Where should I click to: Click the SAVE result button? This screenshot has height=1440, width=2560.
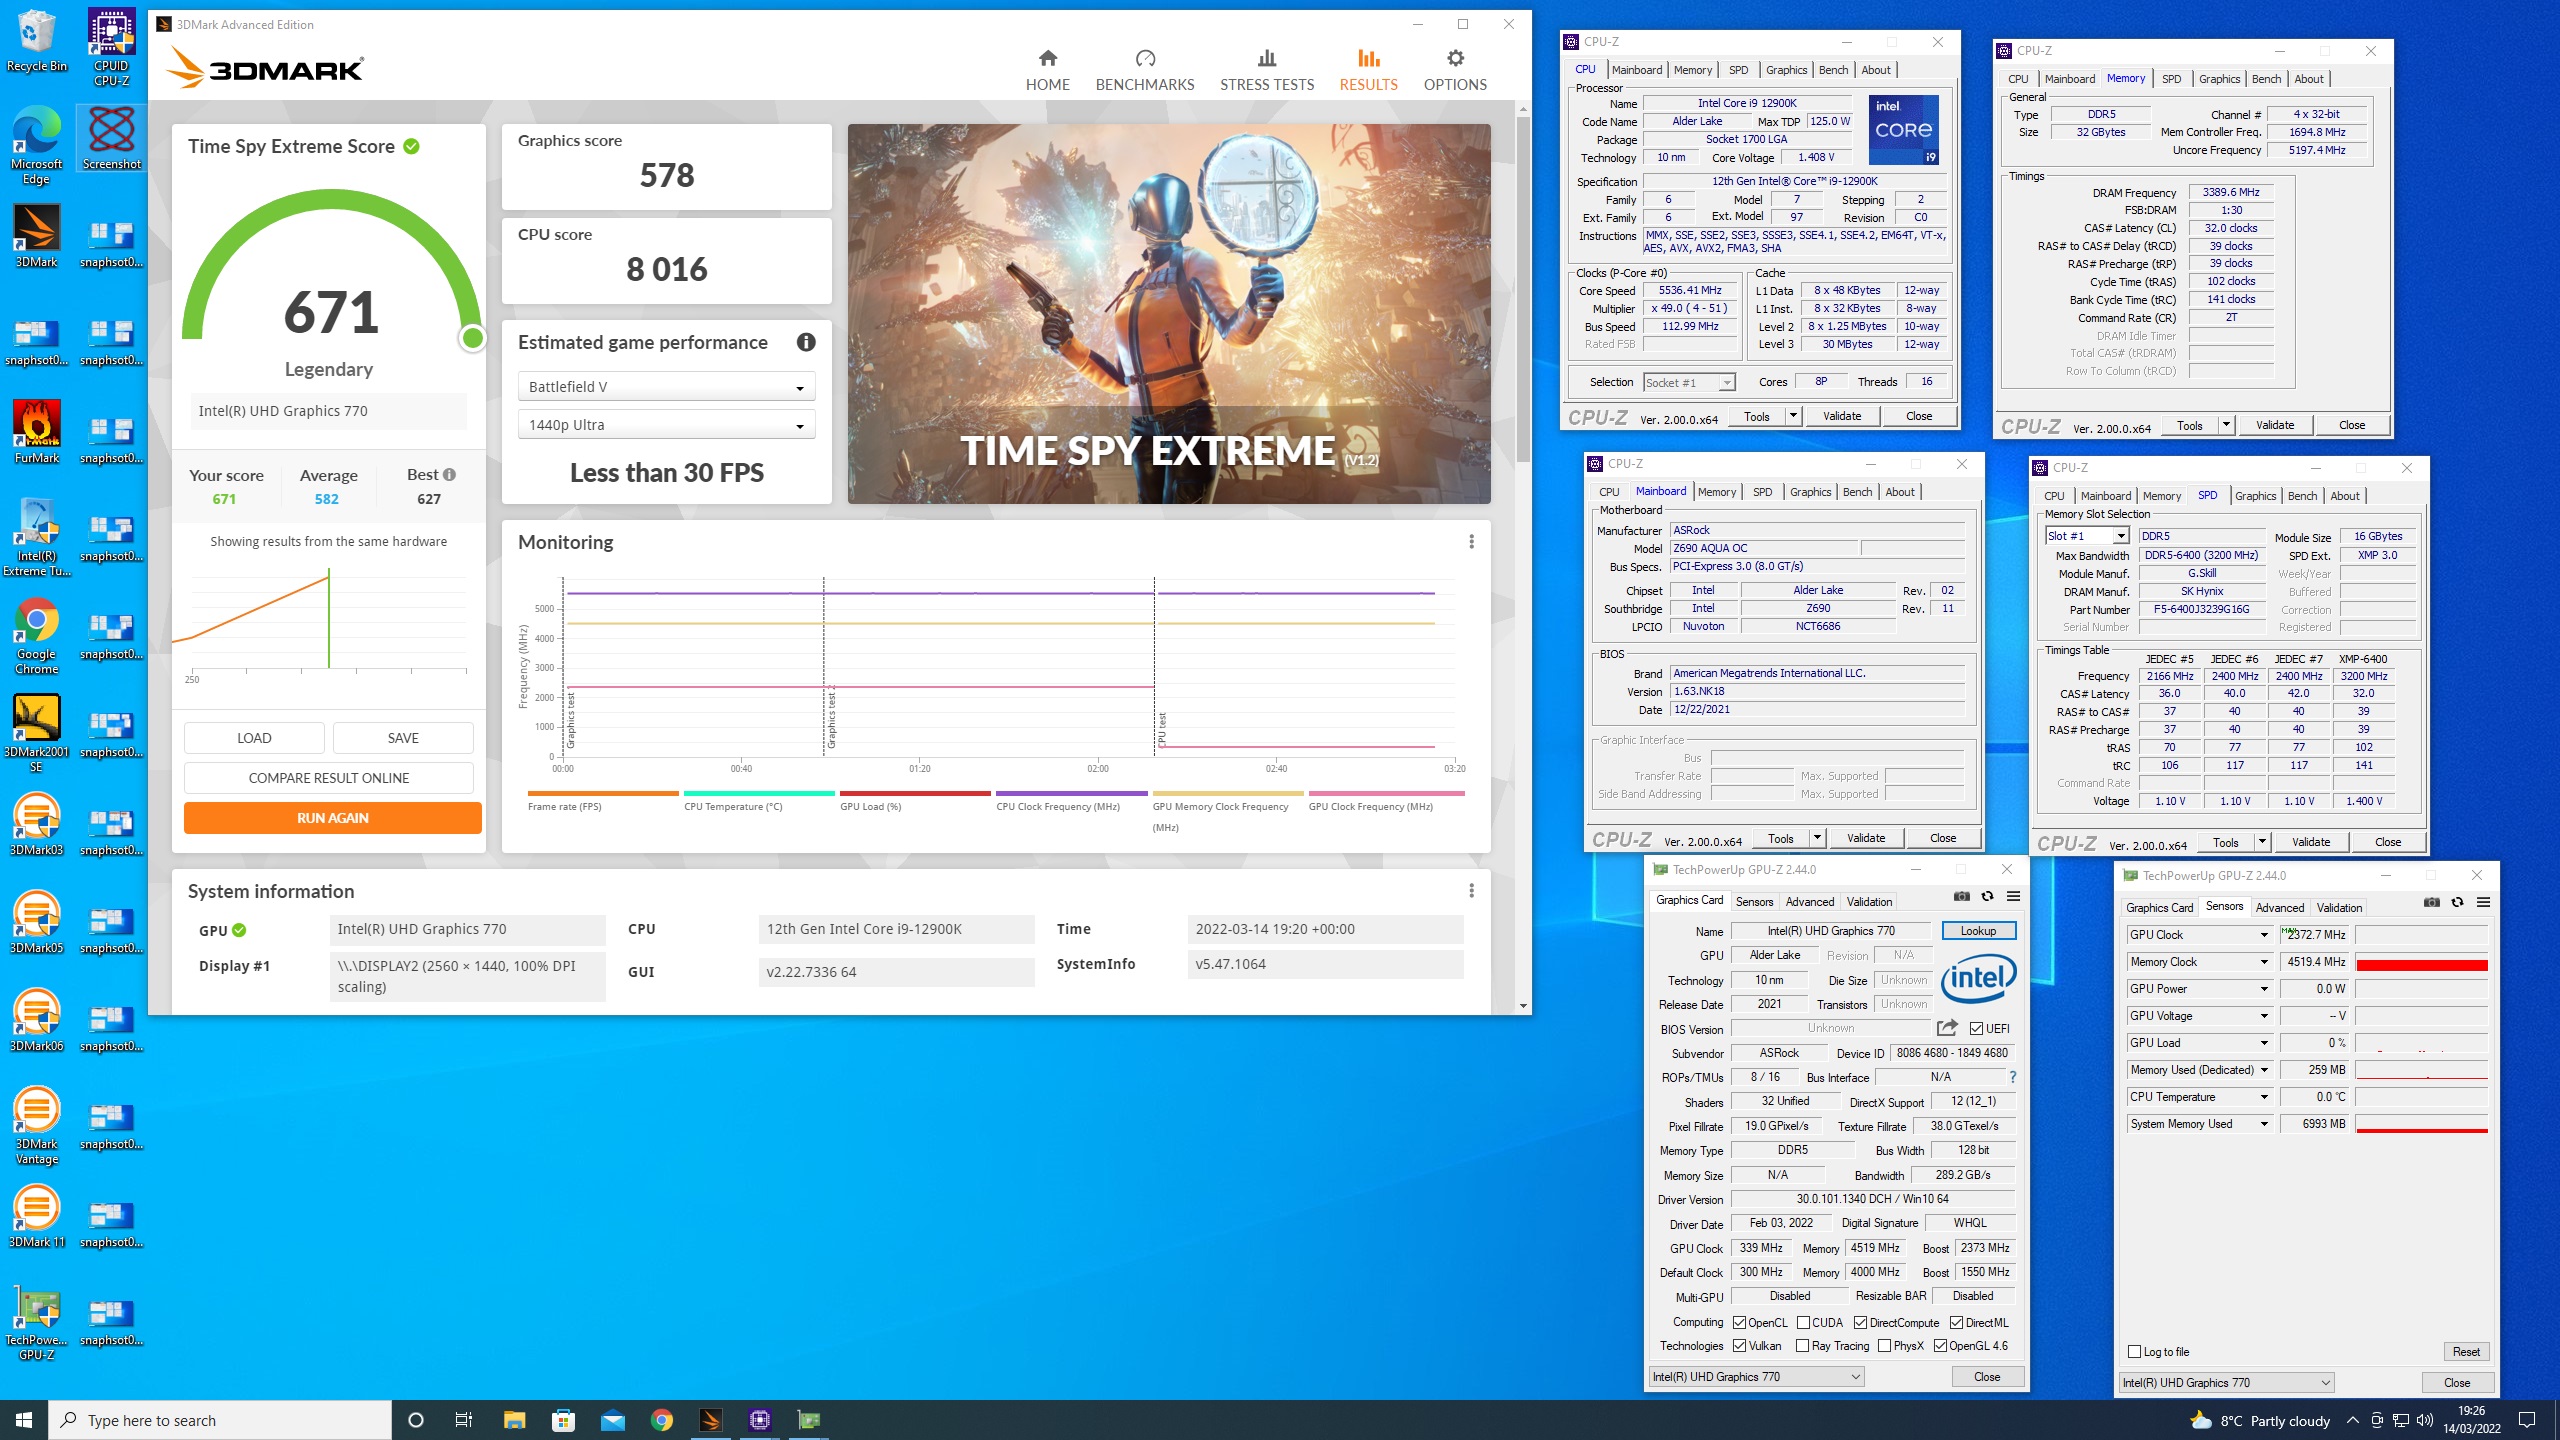pyautogui.click(x=403, y=738)
